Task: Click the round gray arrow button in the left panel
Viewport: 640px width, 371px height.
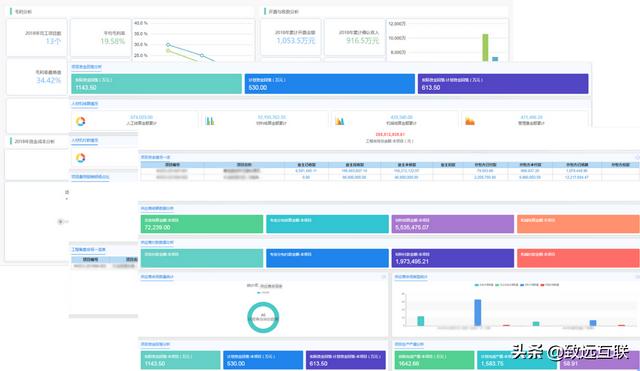Action: click(x=60, y=222)
